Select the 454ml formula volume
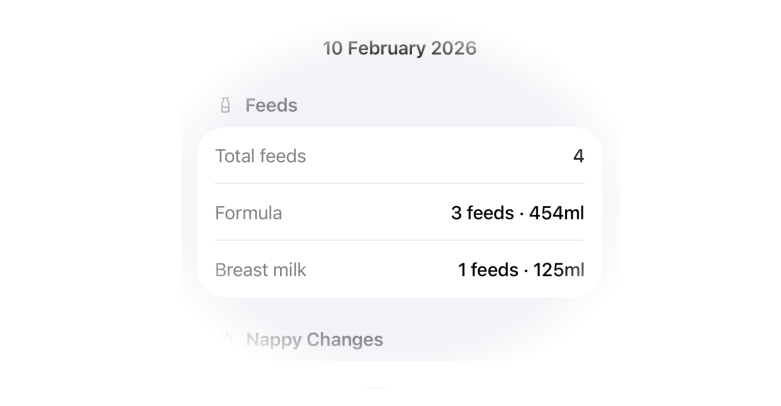 point(557,213)
